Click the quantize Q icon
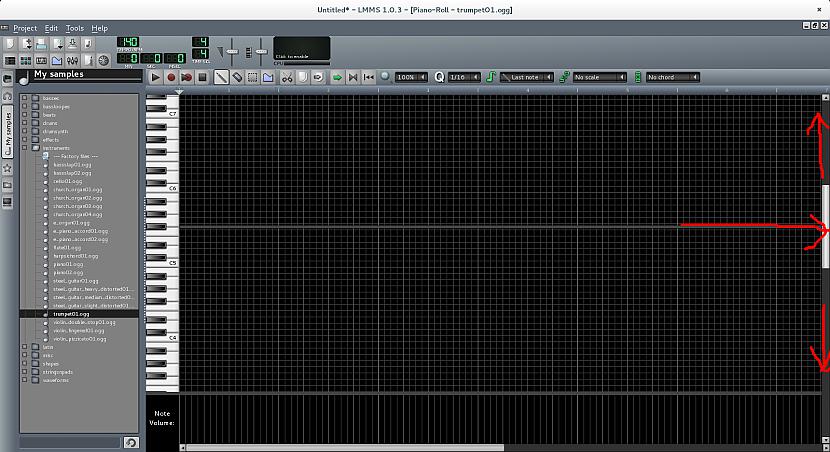The height and width of the screenshot is (452, 830). [x=439, y=77]
